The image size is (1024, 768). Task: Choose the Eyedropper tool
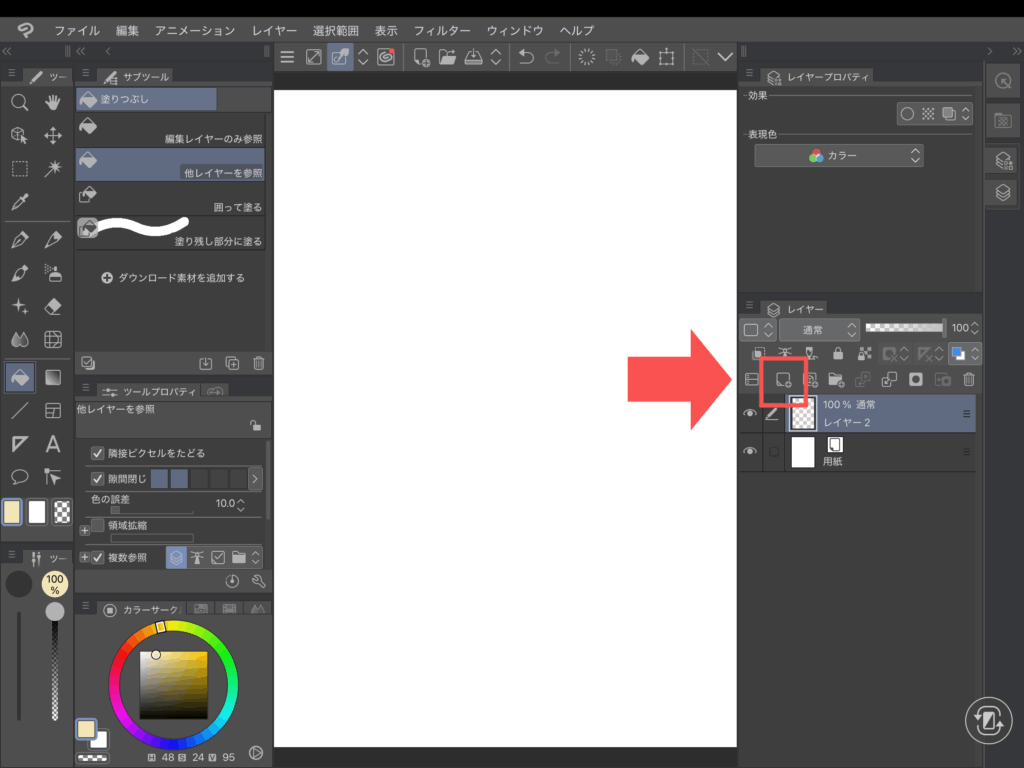click(x=19, y=202)
